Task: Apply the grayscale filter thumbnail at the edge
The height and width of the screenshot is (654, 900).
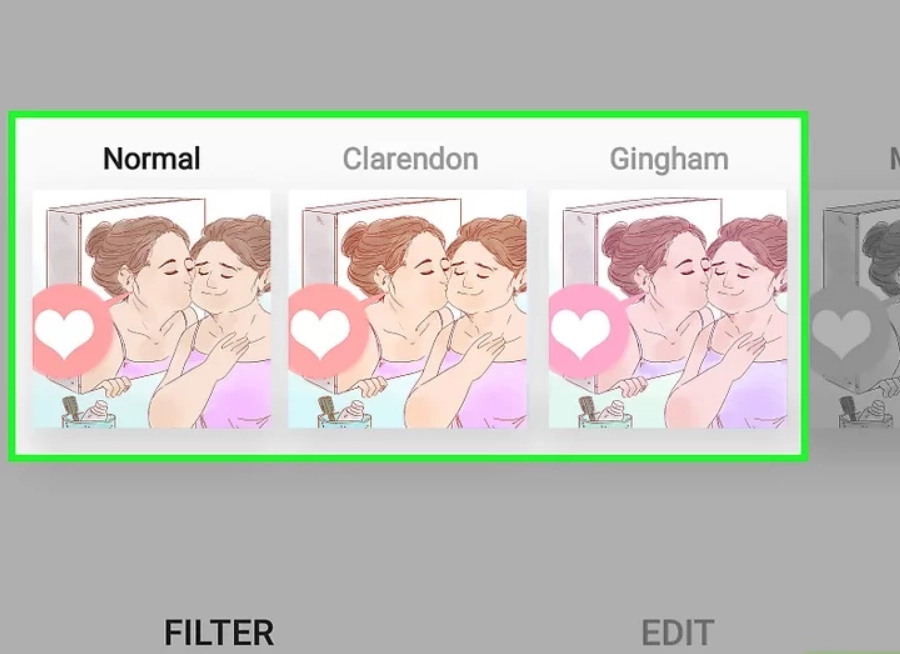Action: point(855,309)
